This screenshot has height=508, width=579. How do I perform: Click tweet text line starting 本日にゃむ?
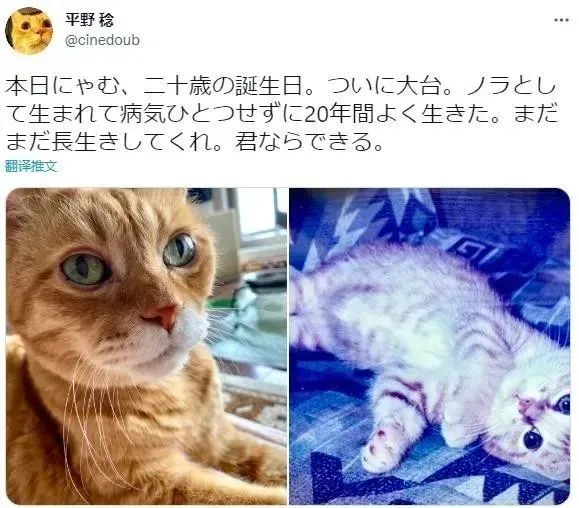coord(281,86)
